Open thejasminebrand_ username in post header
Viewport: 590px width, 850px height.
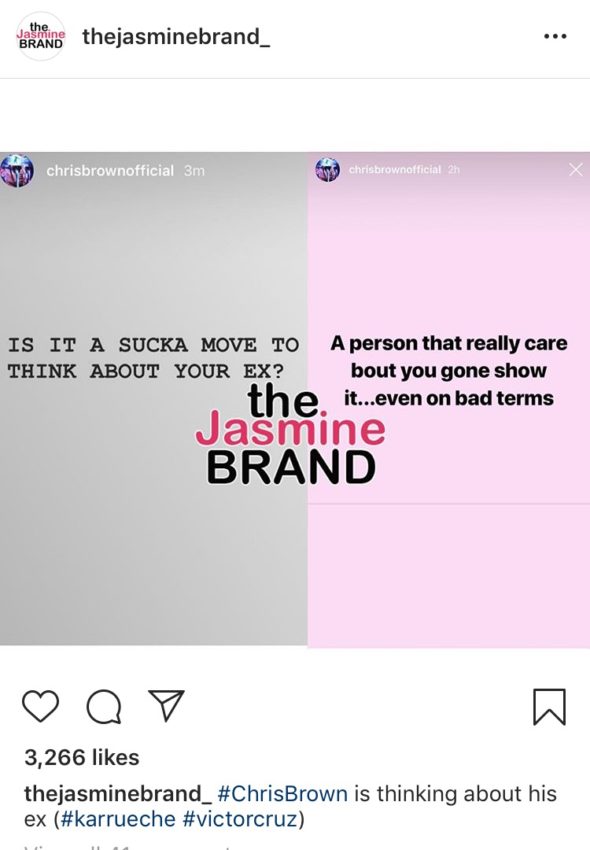point(176,37)
